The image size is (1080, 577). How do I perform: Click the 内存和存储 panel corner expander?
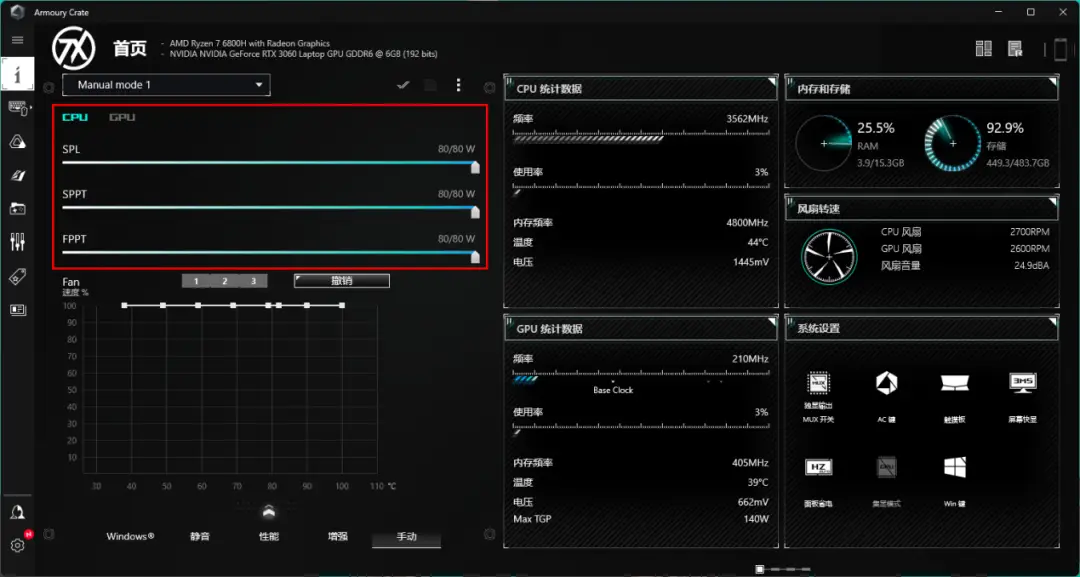1052,82
